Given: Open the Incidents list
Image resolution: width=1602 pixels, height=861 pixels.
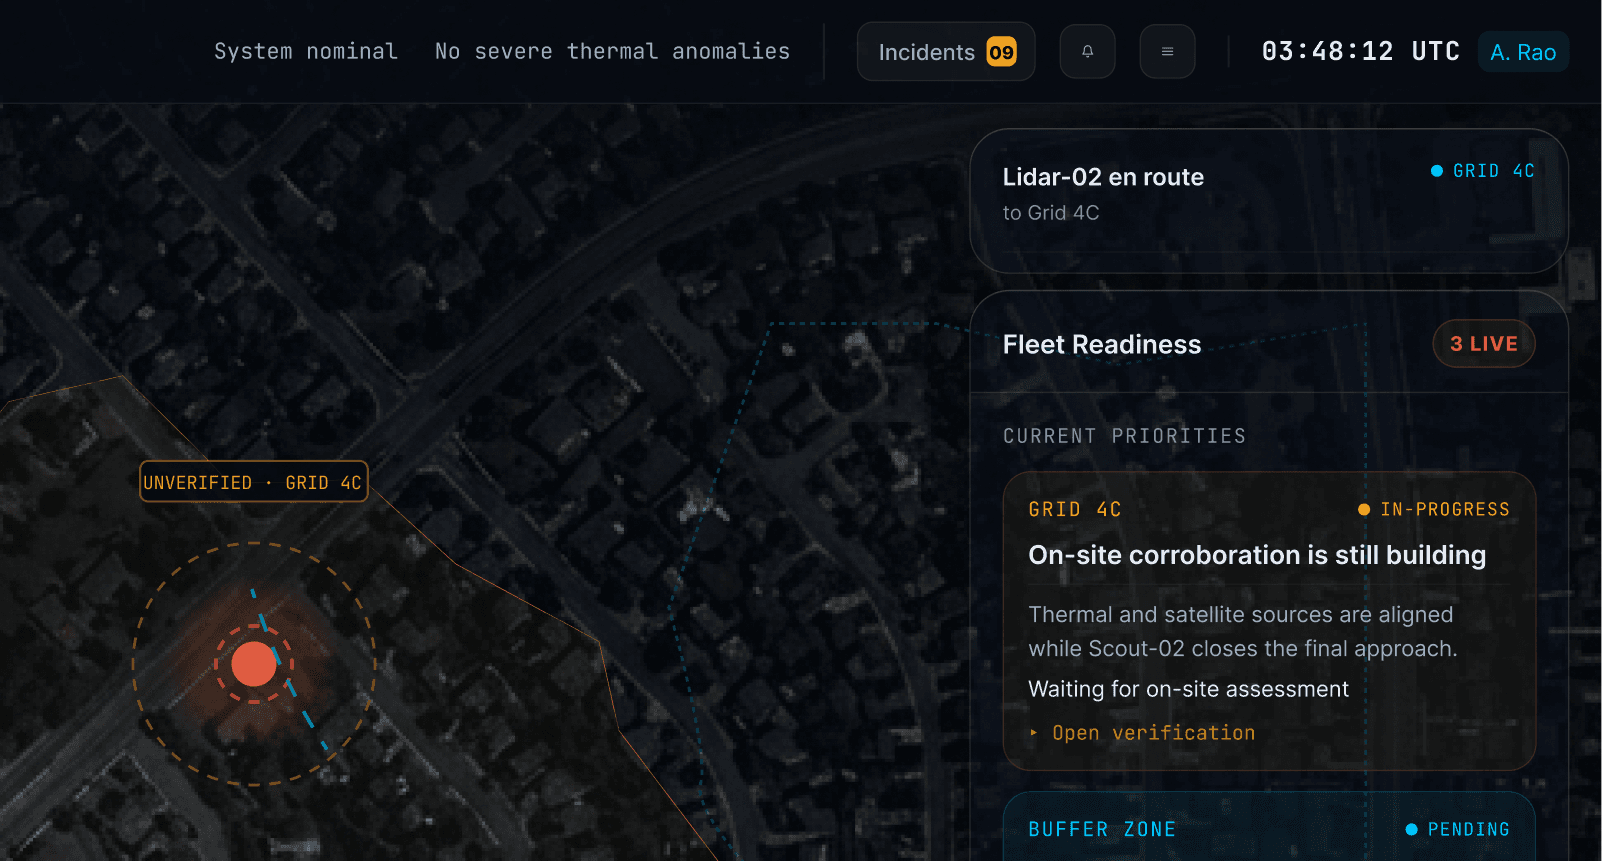Looking at the screenshot, I should pos(945,52).
